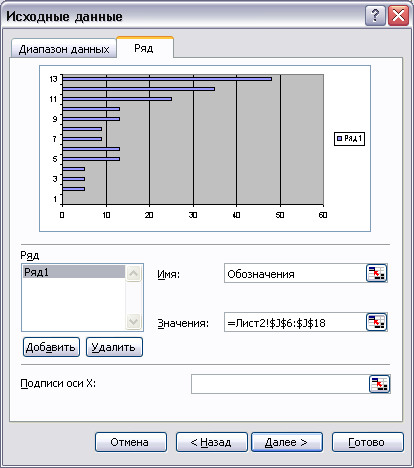
Task: Click the Удалить button
Action: coord(114,347)
